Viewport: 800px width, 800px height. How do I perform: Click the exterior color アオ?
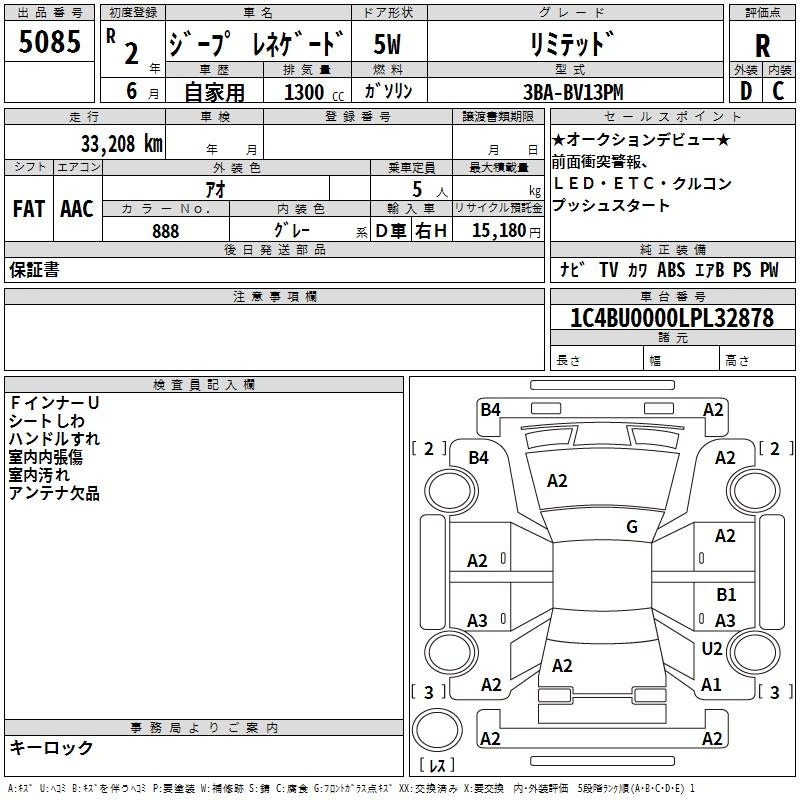tap(215, 189)
